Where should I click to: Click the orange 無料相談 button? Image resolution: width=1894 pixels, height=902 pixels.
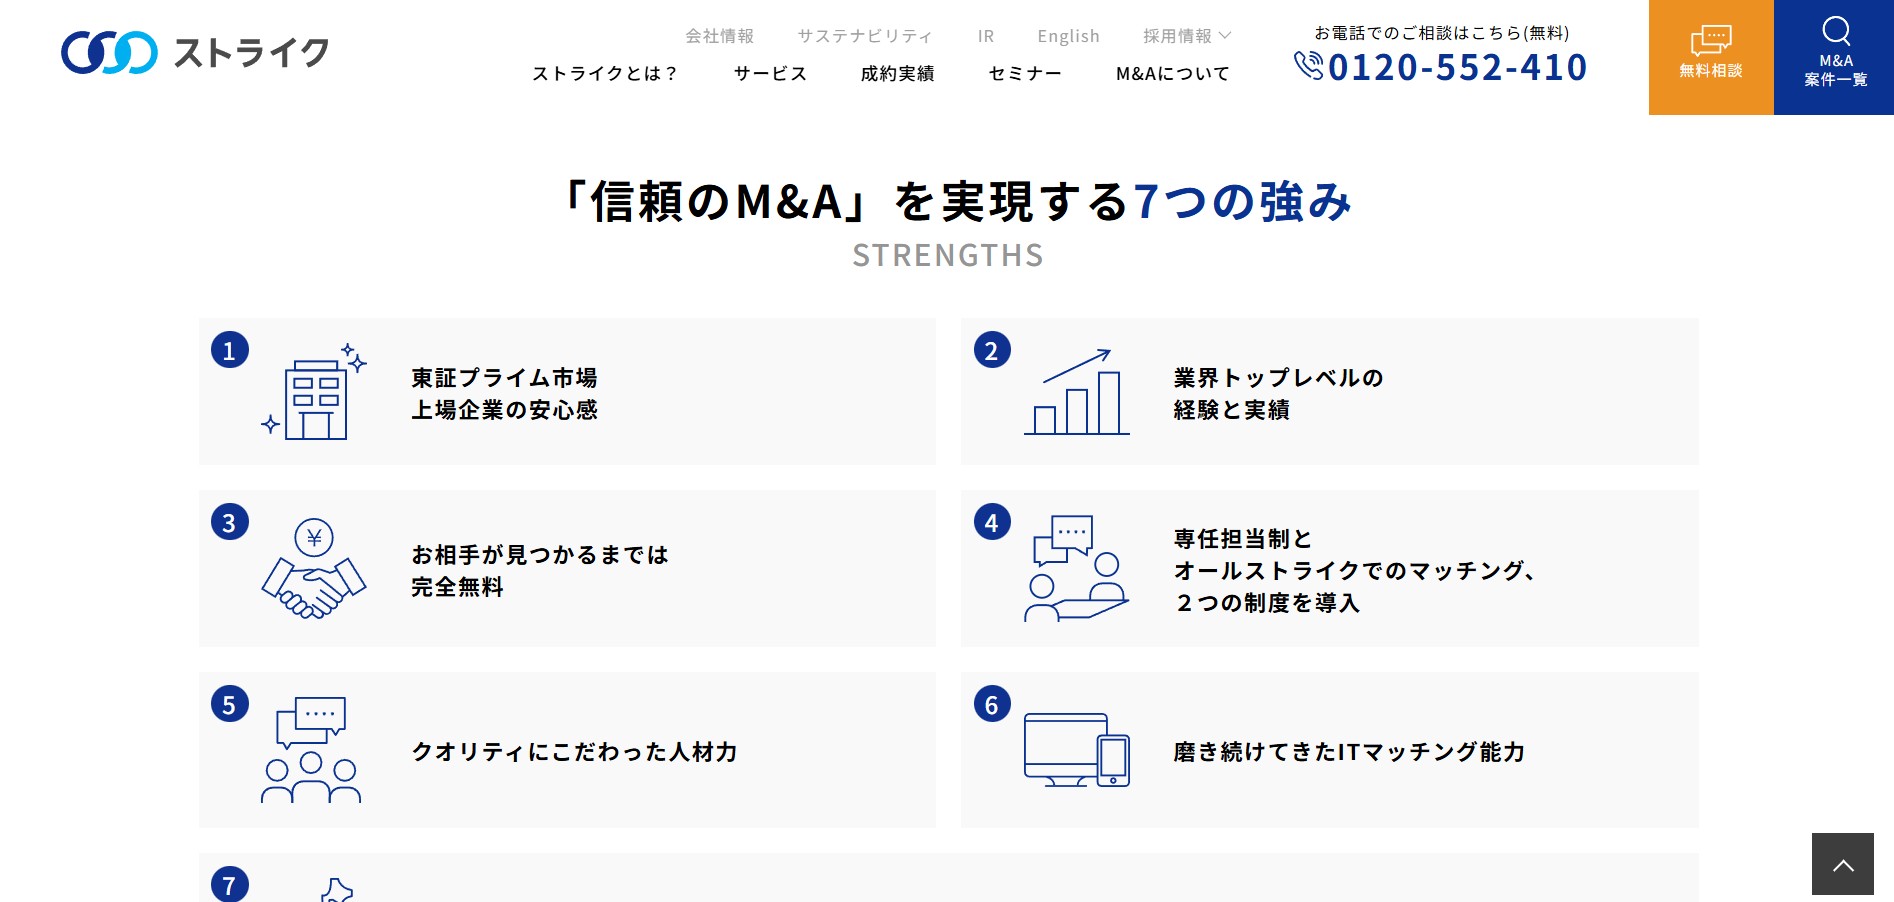click(x=1711, y=57)
